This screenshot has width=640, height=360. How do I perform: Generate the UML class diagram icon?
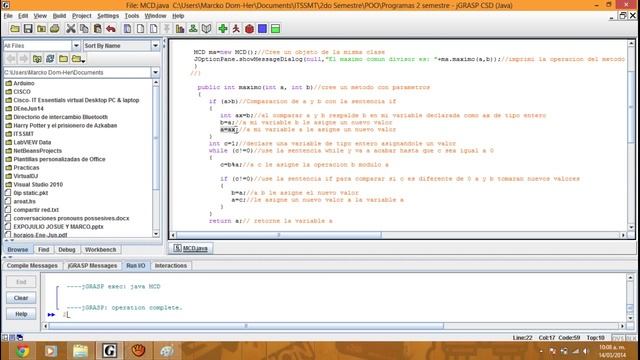(193, 29)
